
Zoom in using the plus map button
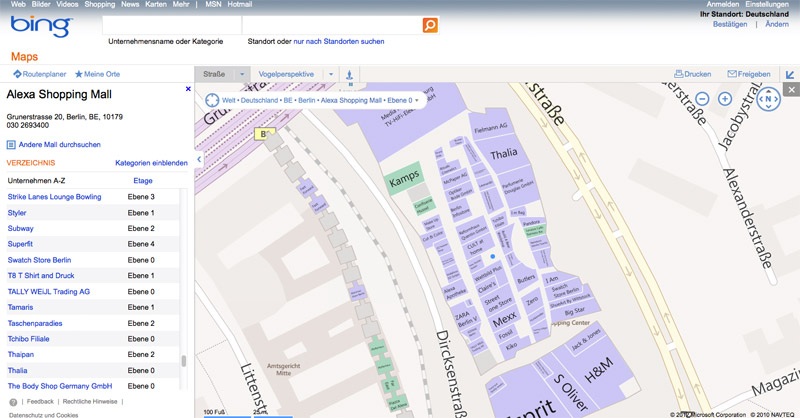(x=725, y=99)
